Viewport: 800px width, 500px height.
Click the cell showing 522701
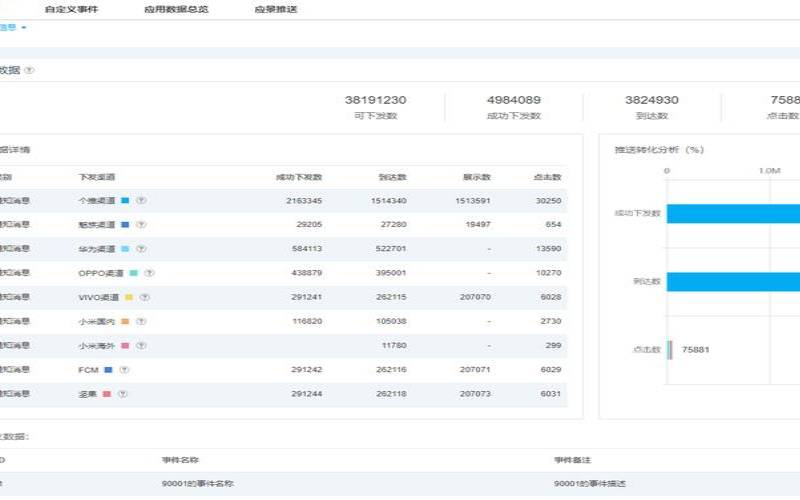tap(391, 248)
